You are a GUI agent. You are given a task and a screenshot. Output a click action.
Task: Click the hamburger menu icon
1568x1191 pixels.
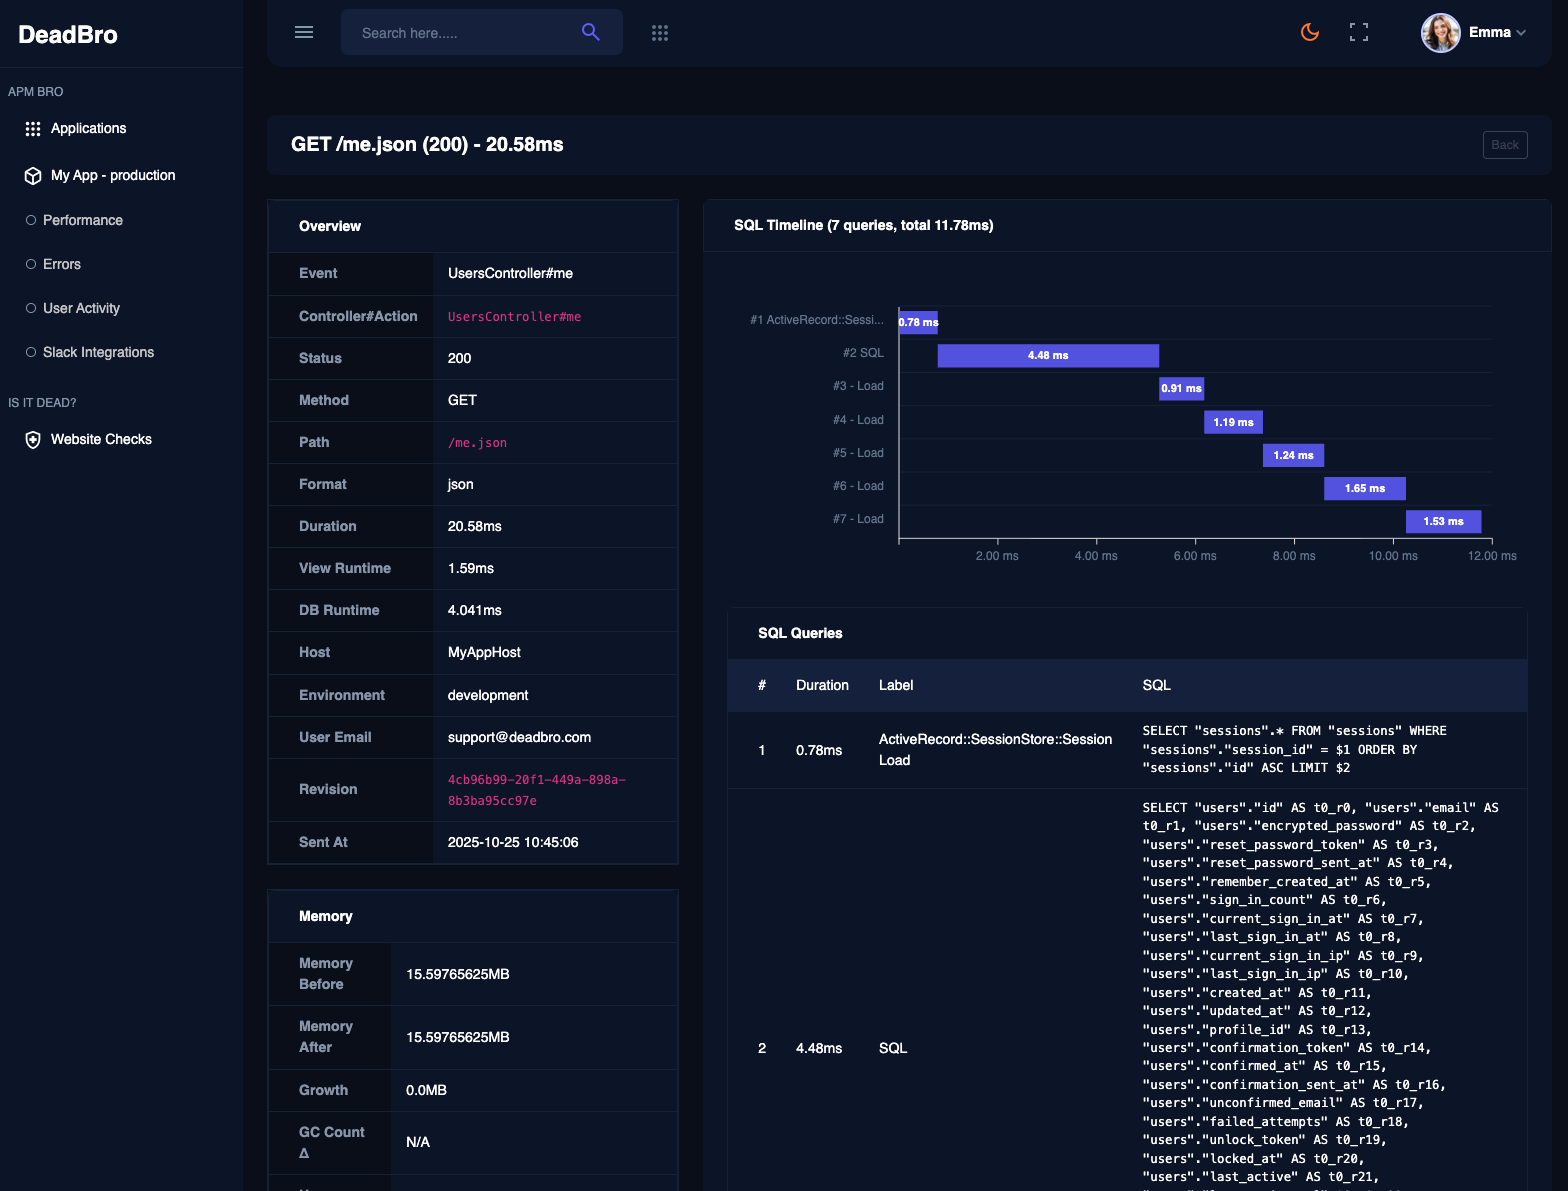click(x=304, y=33)
